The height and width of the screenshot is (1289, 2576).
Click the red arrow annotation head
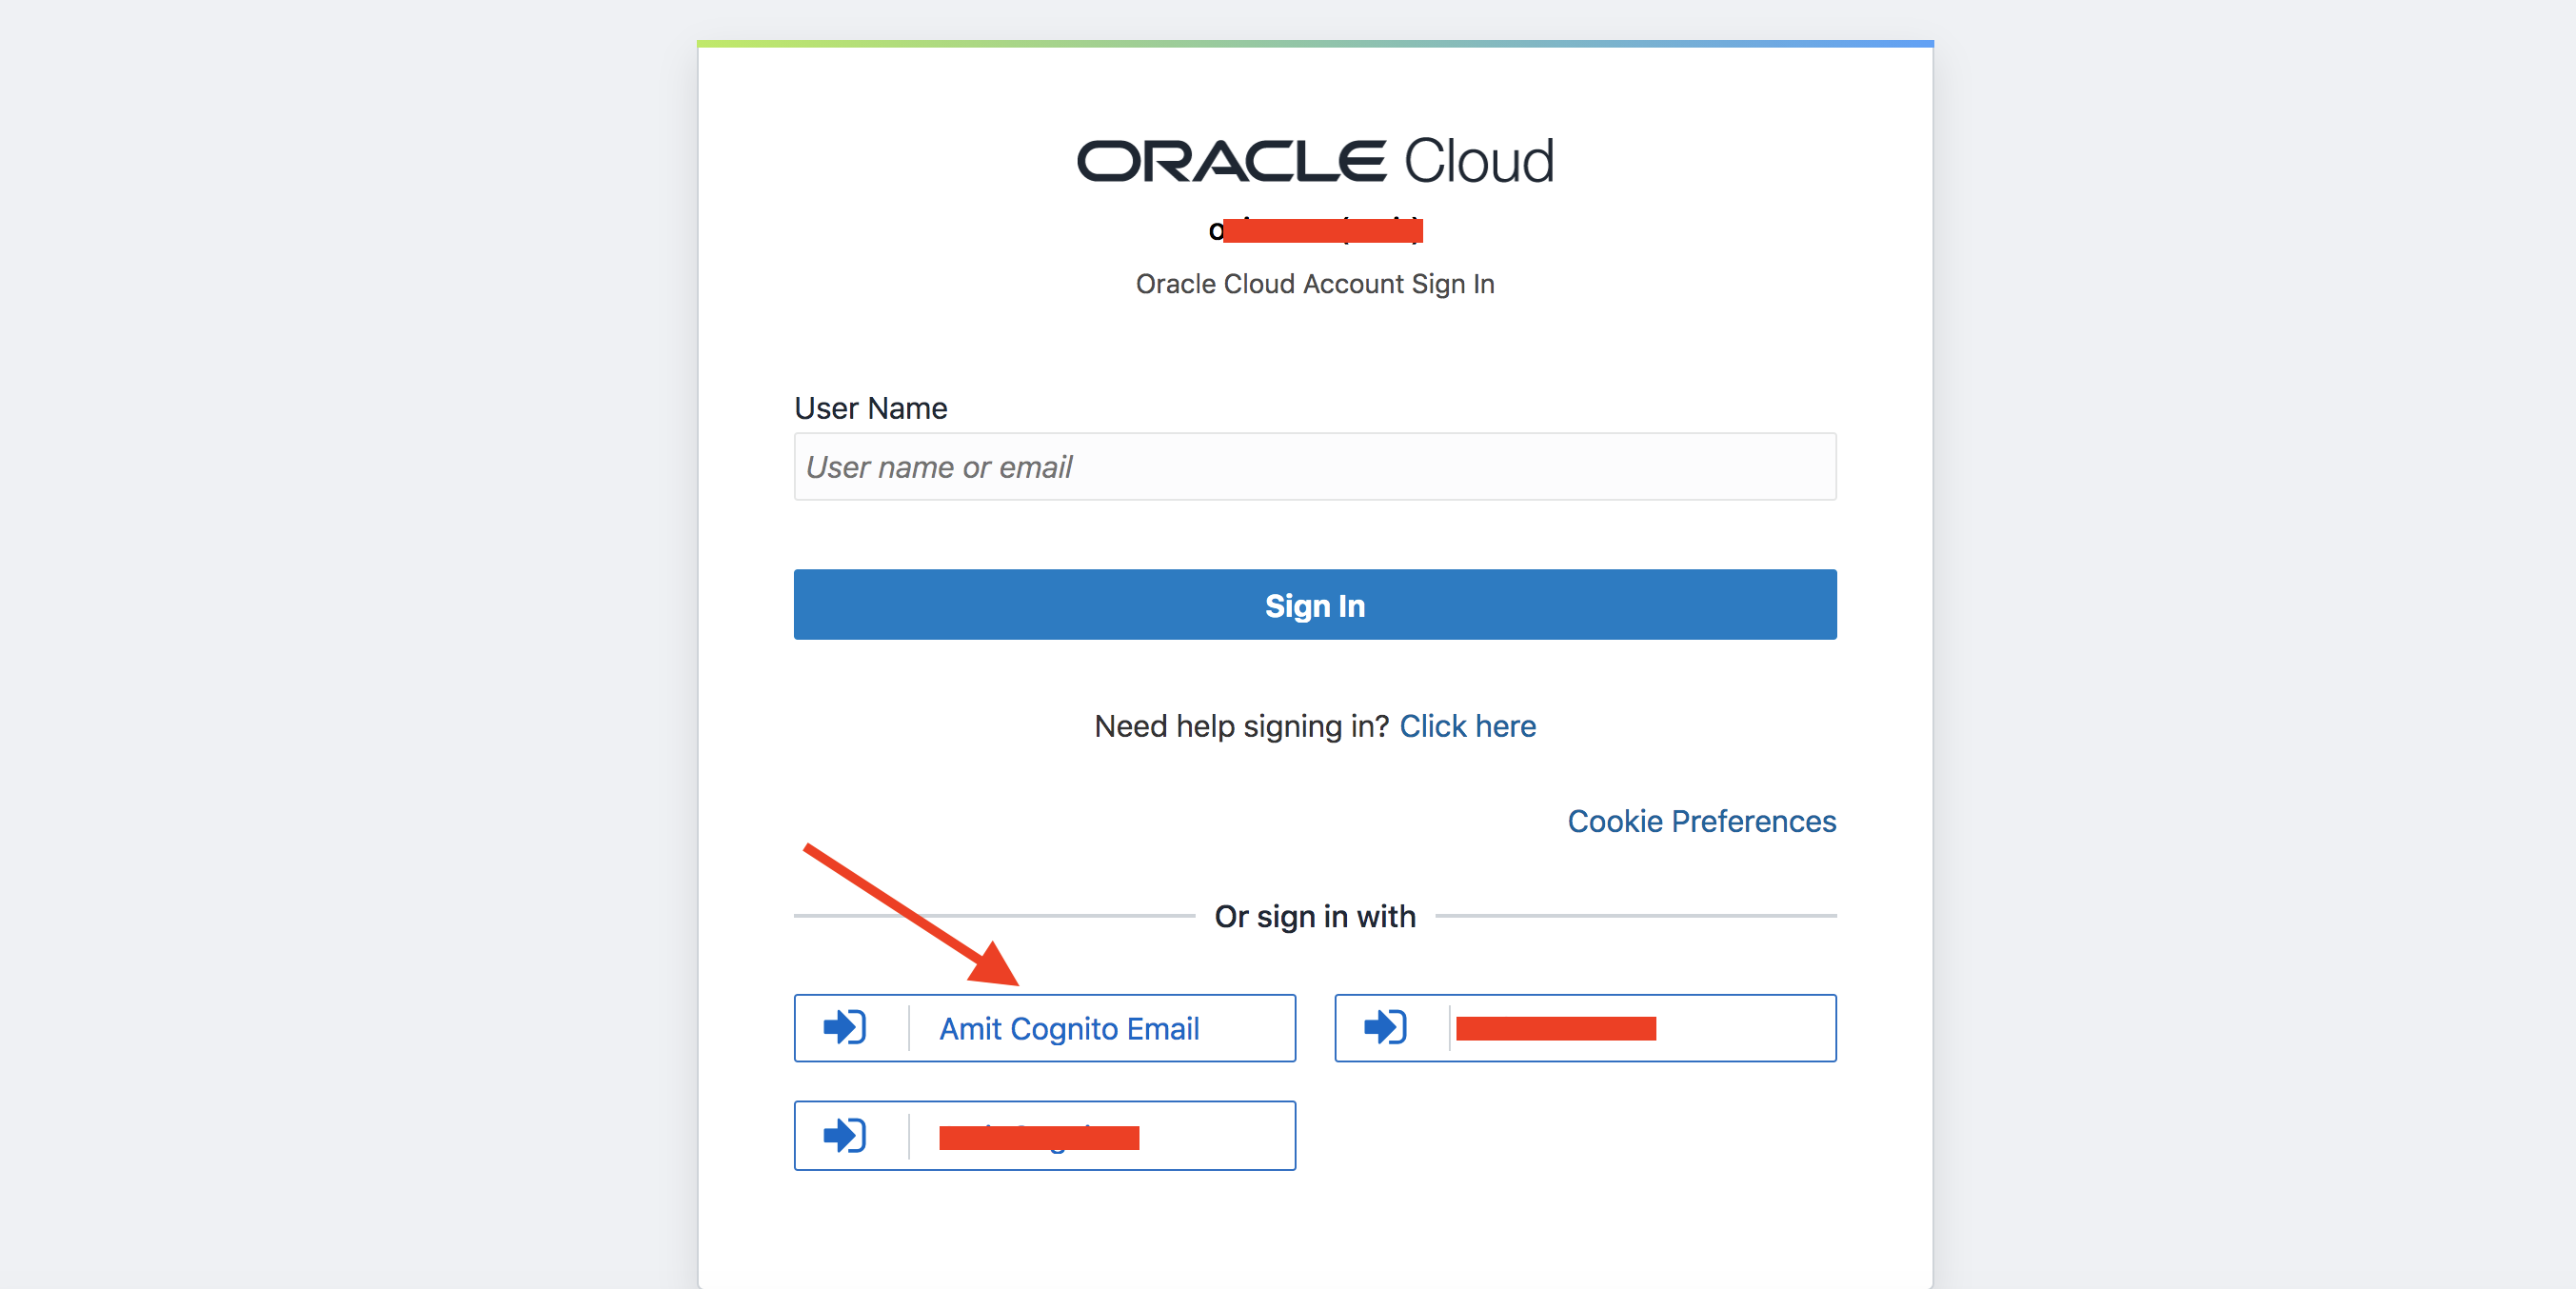click(x=996, y=966)
